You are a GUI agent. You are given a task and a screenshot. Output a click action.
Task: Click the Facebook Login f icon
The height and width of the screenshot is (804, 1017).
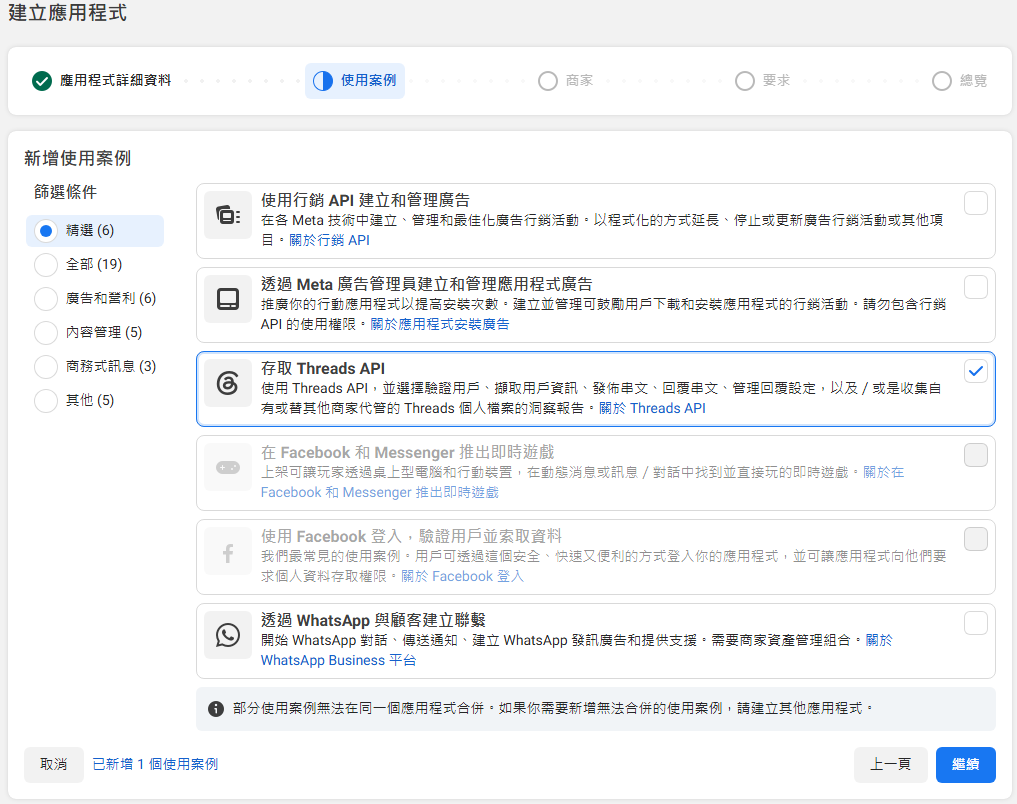pyautogui.click(x=228, y=552)
